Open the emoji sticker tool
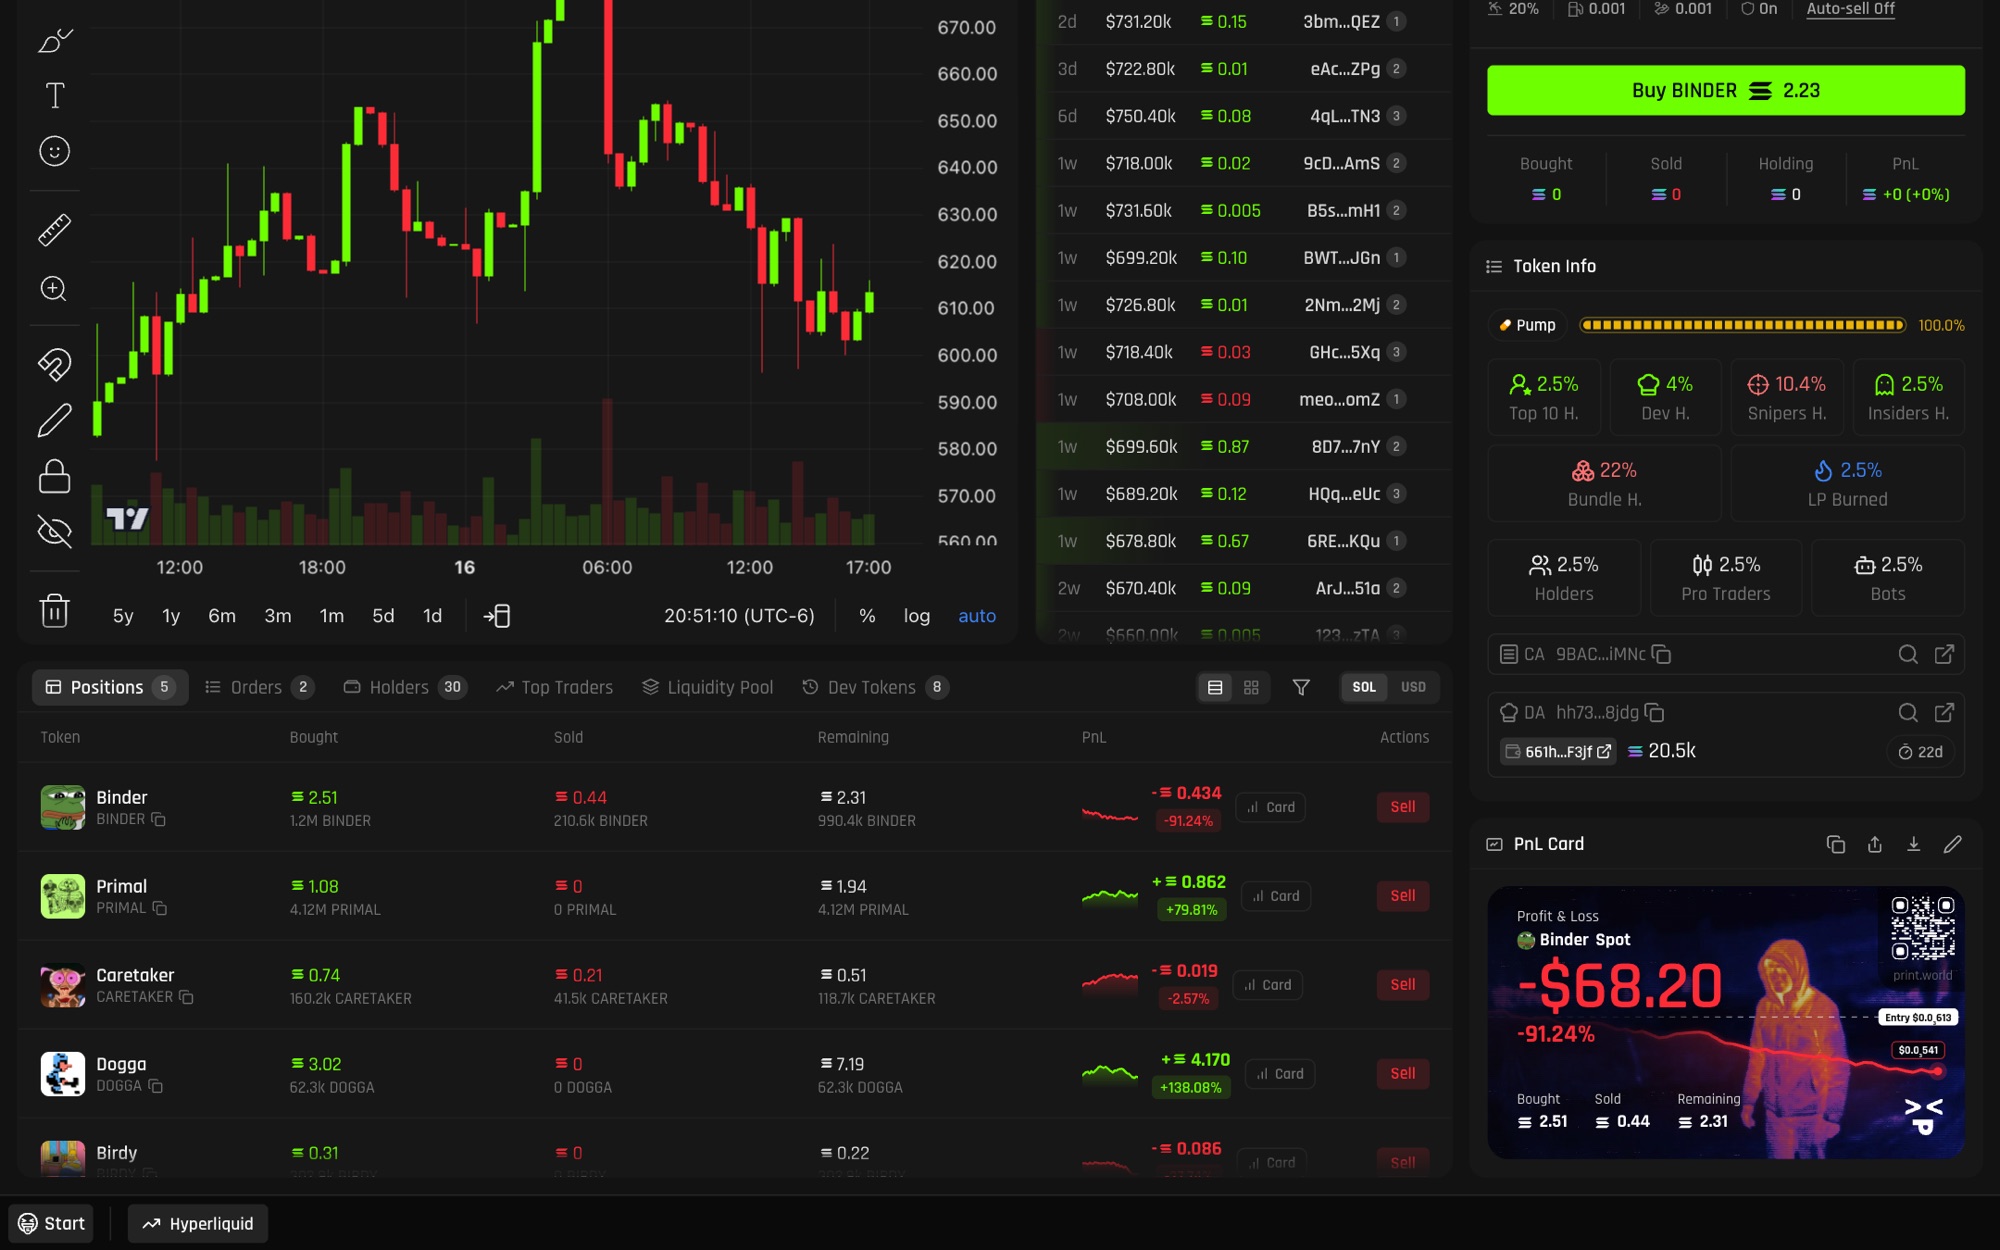 (55, 151)
